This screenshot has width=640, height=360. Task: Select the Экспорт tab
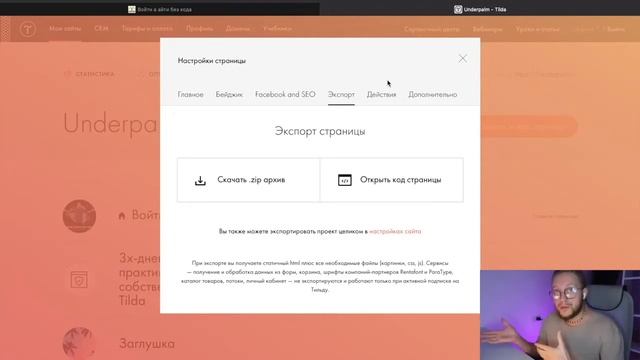pos(341,94)
